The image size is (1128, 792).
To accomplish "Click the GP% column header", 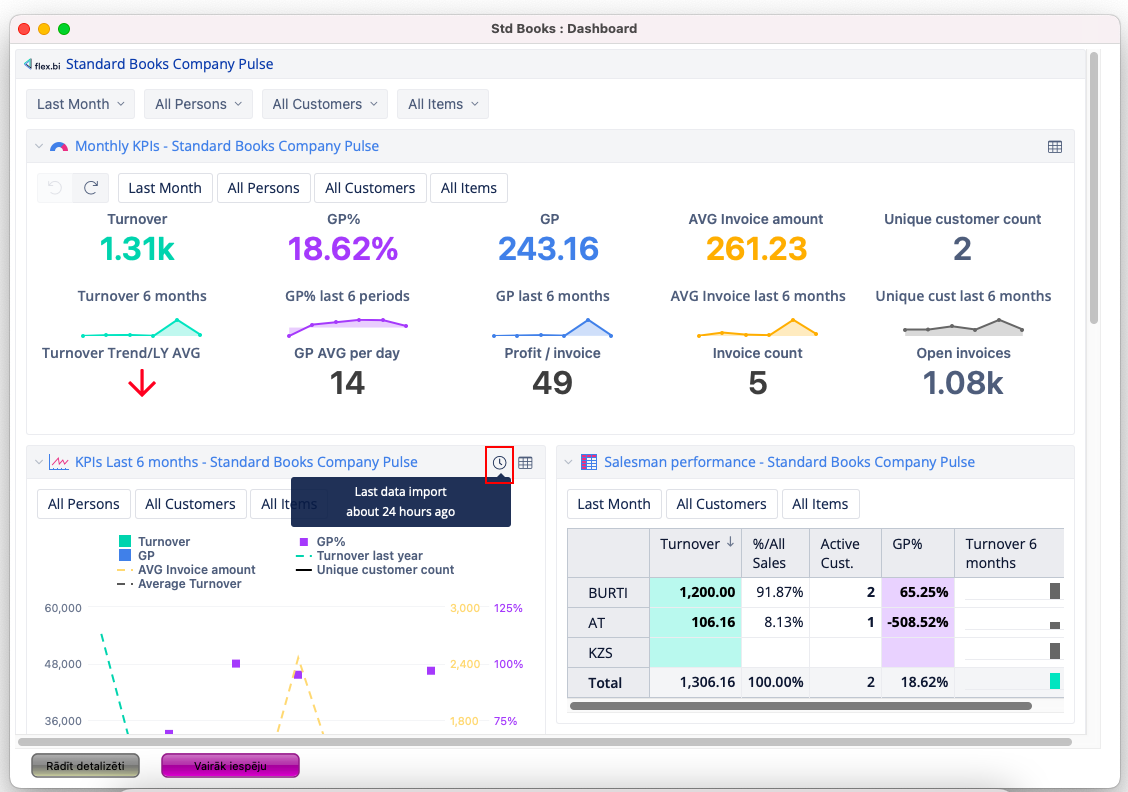I will coord(907,544).
